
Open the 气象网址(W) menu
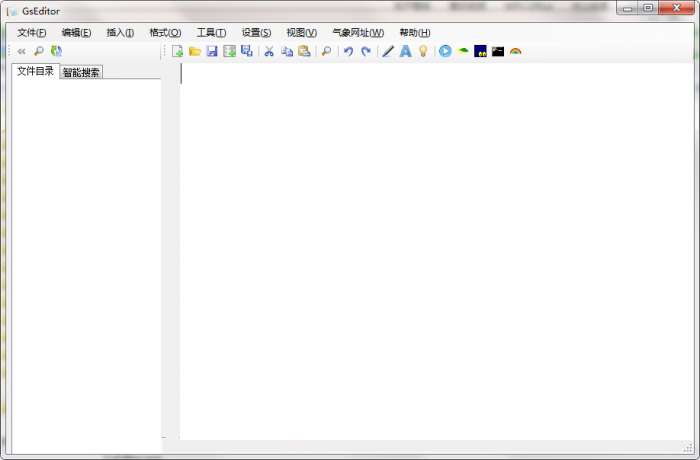pos(358,33)
